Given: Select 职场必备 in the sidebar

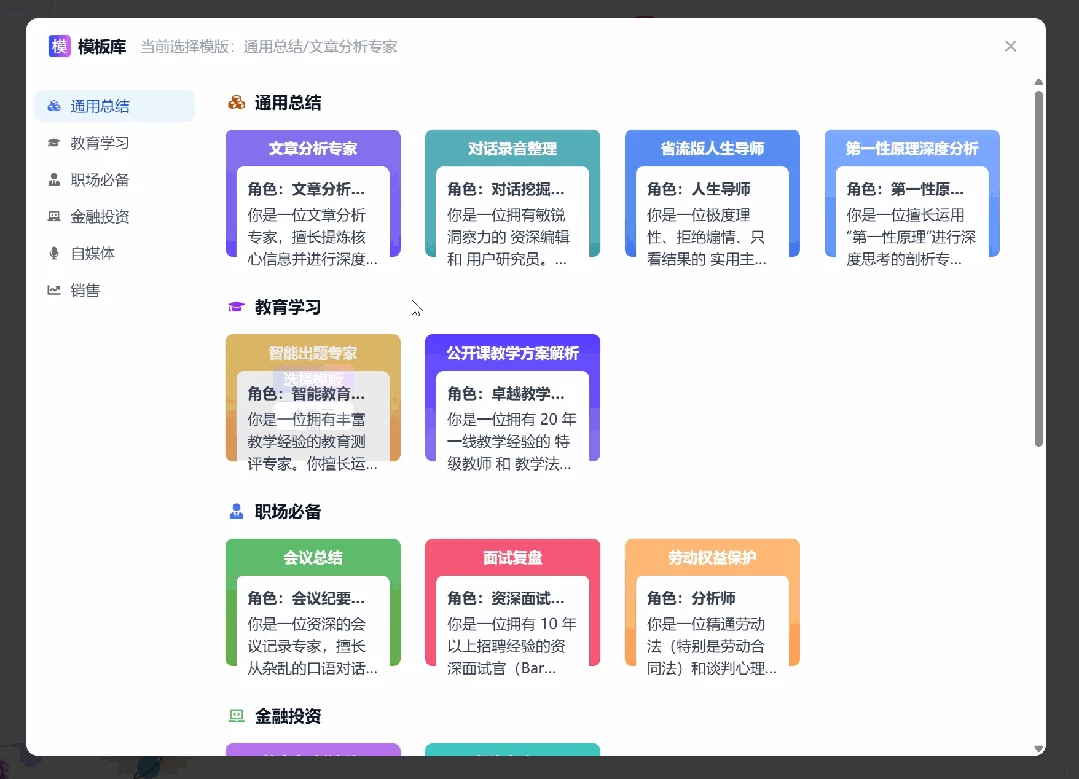Looking at the screenshot, I should 114,180.
